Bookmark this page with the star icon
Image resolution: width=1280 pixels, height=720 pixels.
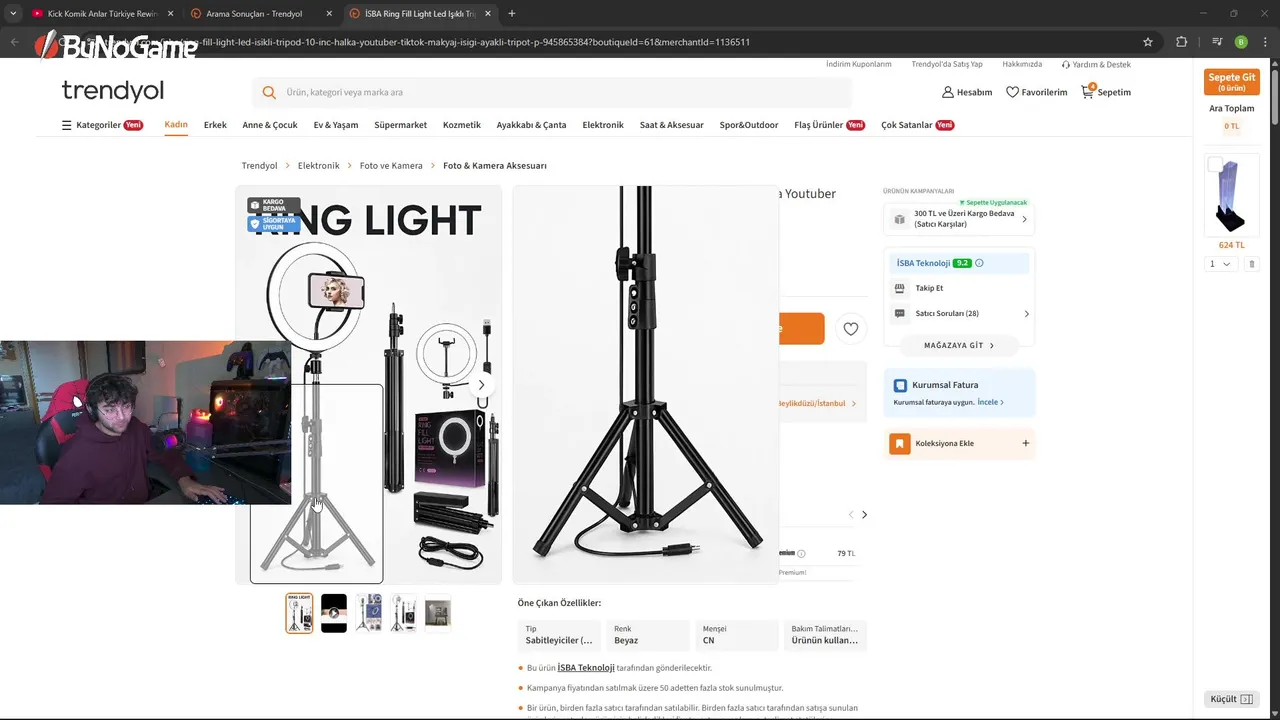(1148, 42)
